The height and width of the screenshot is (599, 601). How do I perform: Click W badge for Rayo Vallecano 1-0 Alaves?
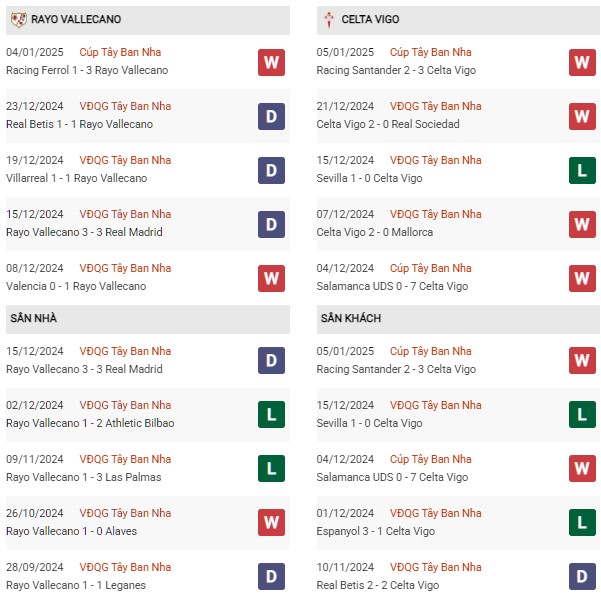click(x=271, y=522)
